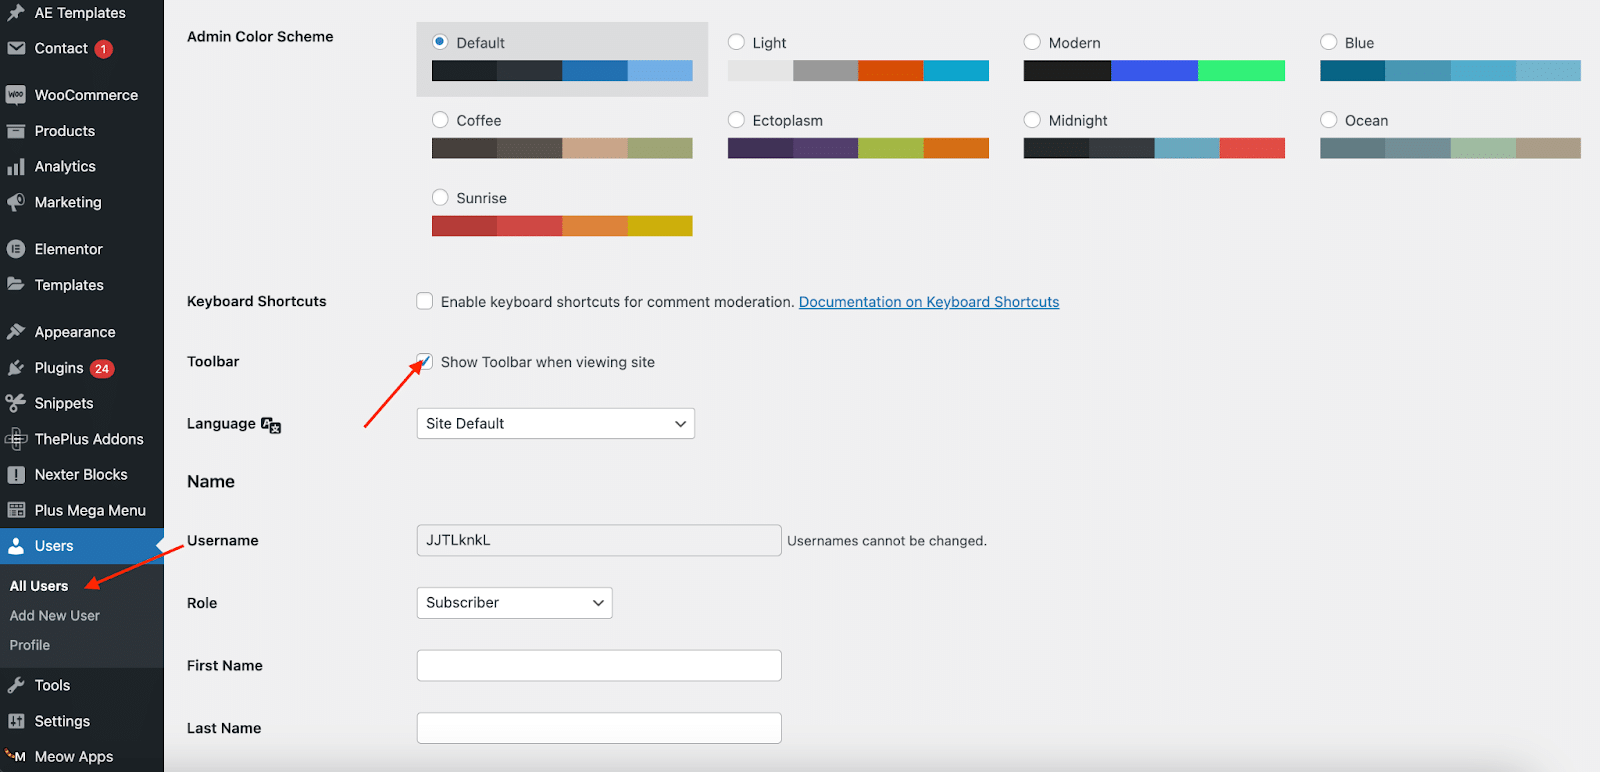Image resolution: width=1600 pixels, height=772 pixels.
Task: Uncheck Show Toolbar when viewing site
Action: [425, 361]
